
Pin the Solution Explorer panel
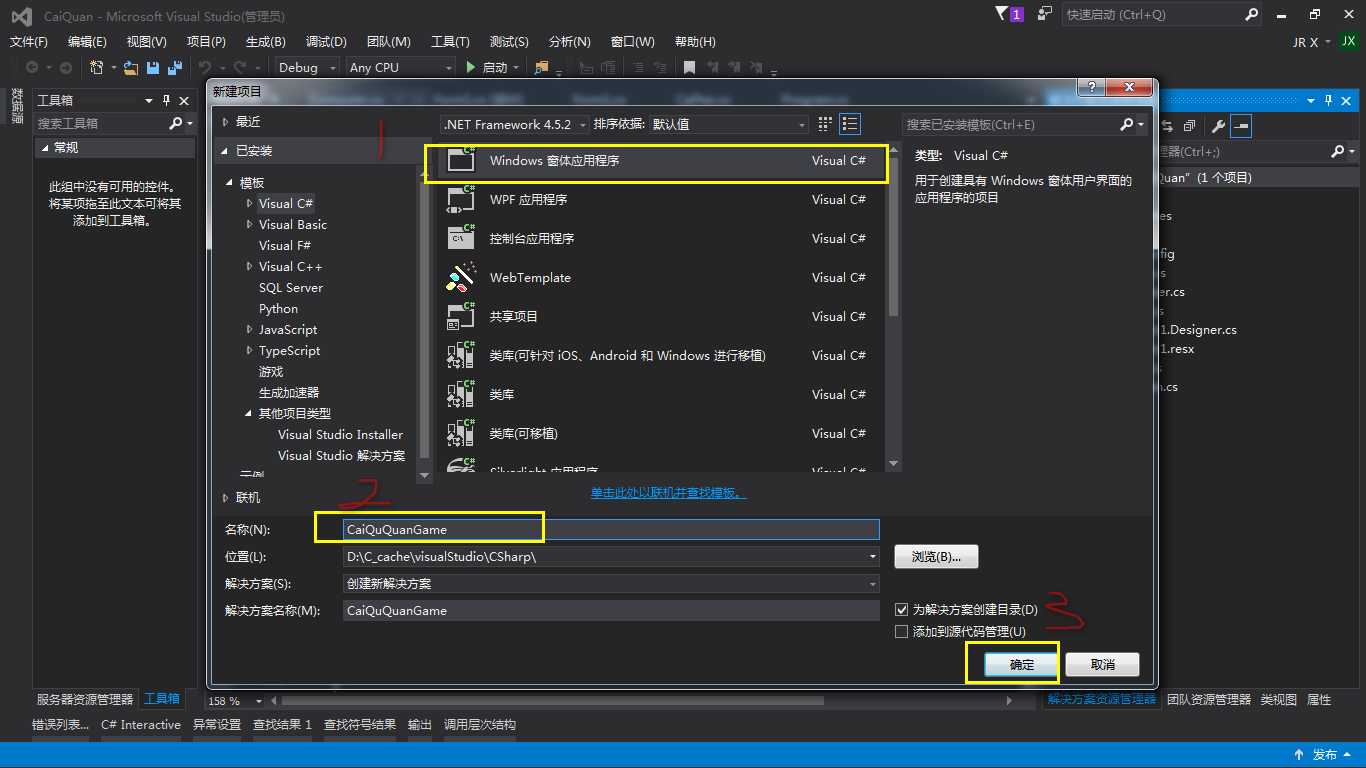pyautogui.click(x=1329, y=101)
